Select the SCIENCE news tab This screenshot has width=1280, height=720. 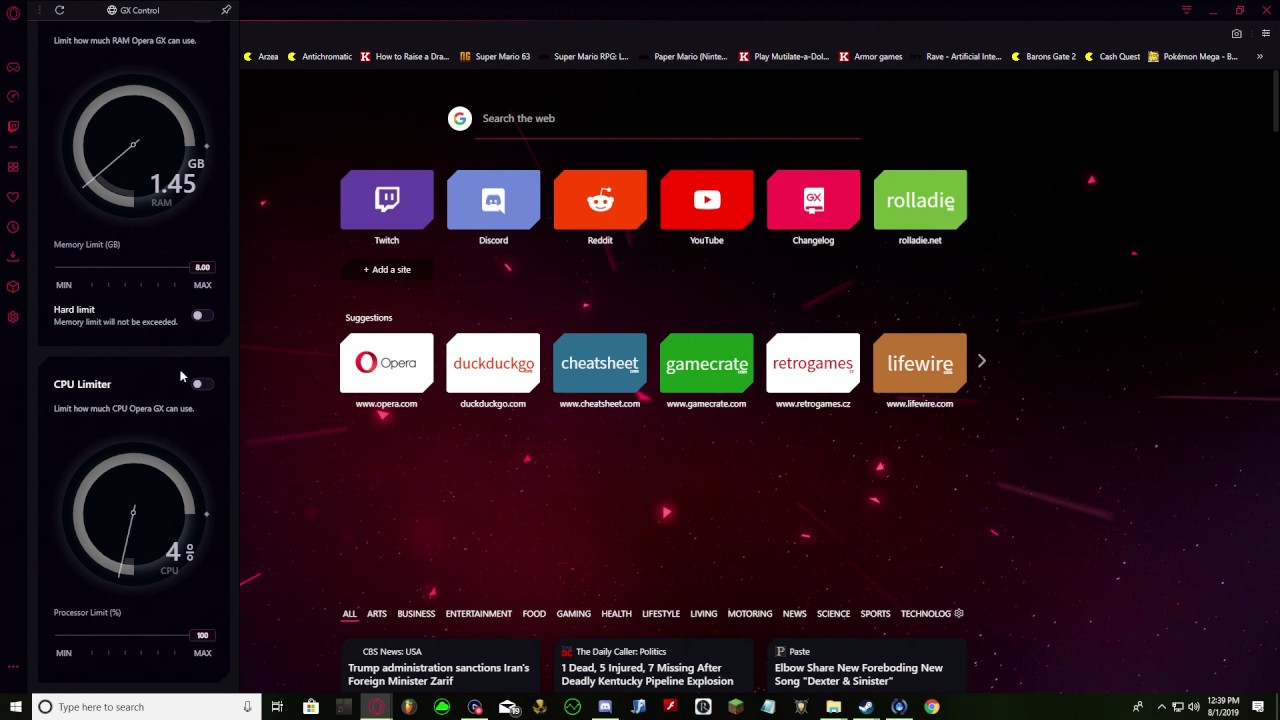pos(833,614)
